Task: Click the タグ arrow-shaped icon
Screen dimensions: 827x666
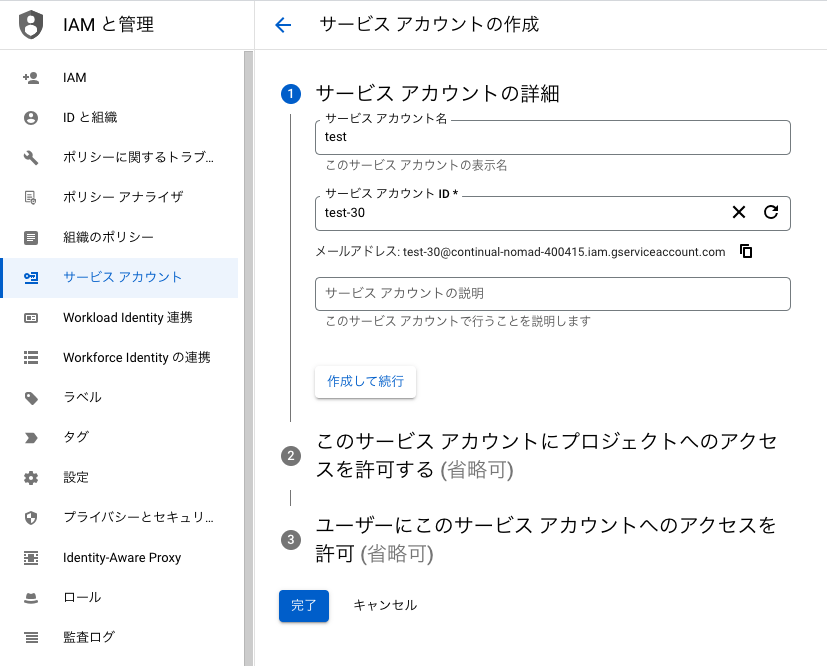Action: [x=31, y=438]
